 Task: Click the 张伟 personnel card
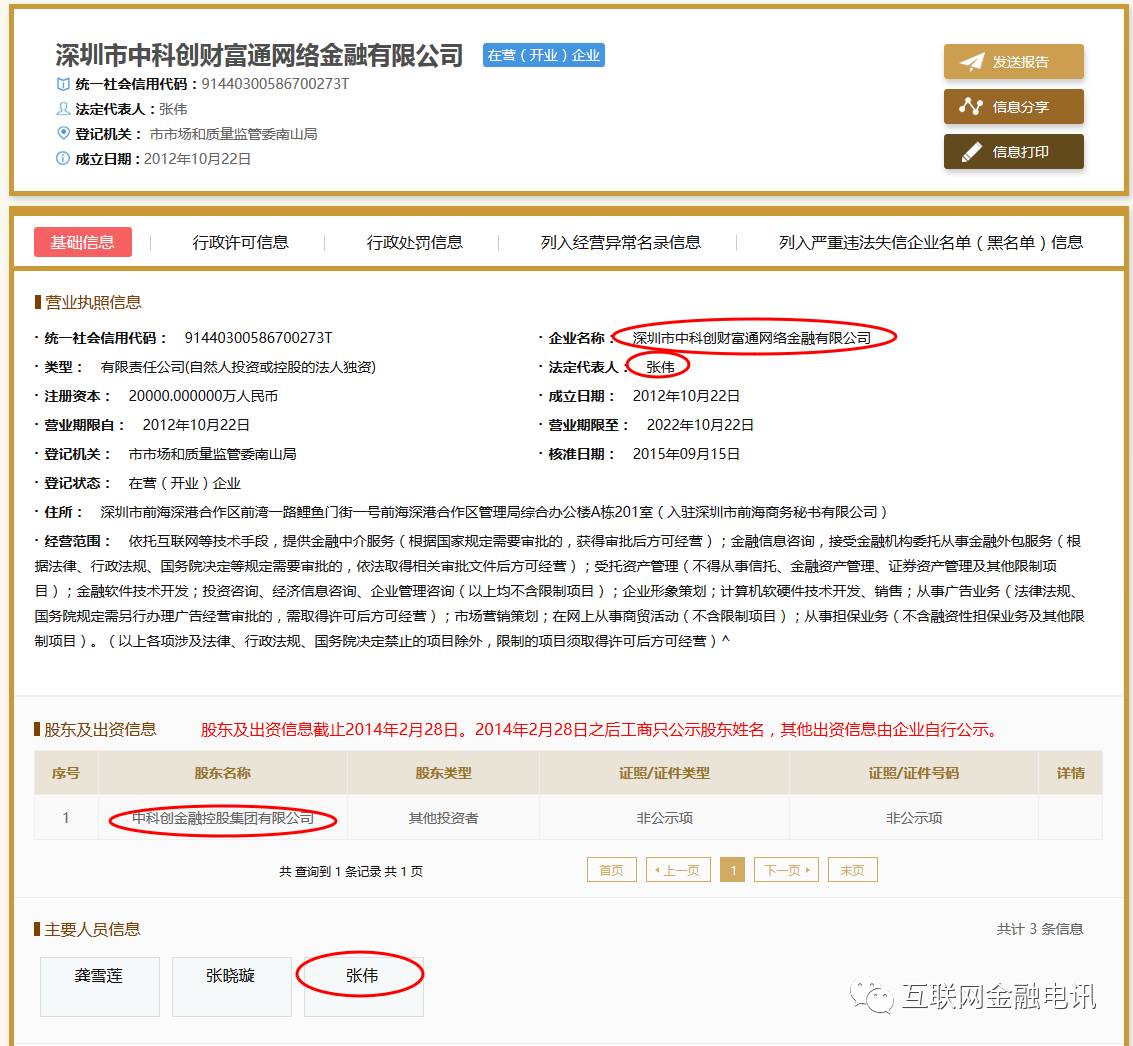point(363,986)
